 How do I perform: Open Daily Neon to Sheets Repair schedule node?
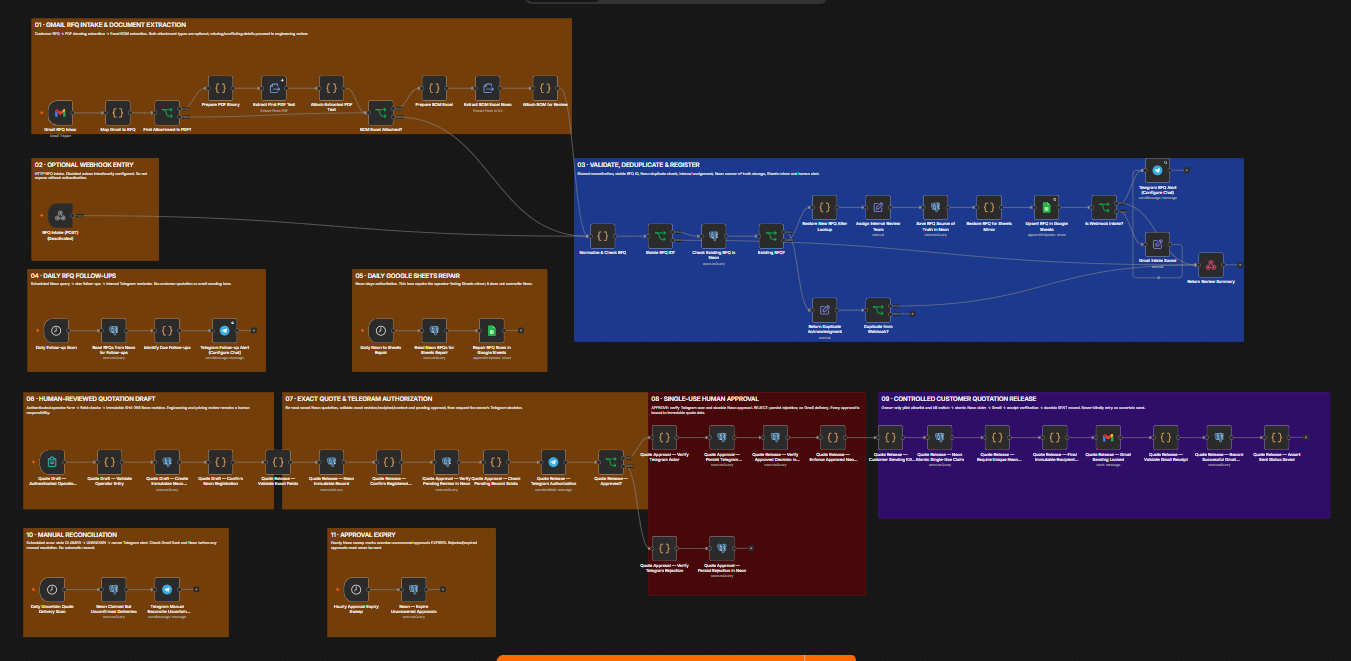click(x=381, y=329)
